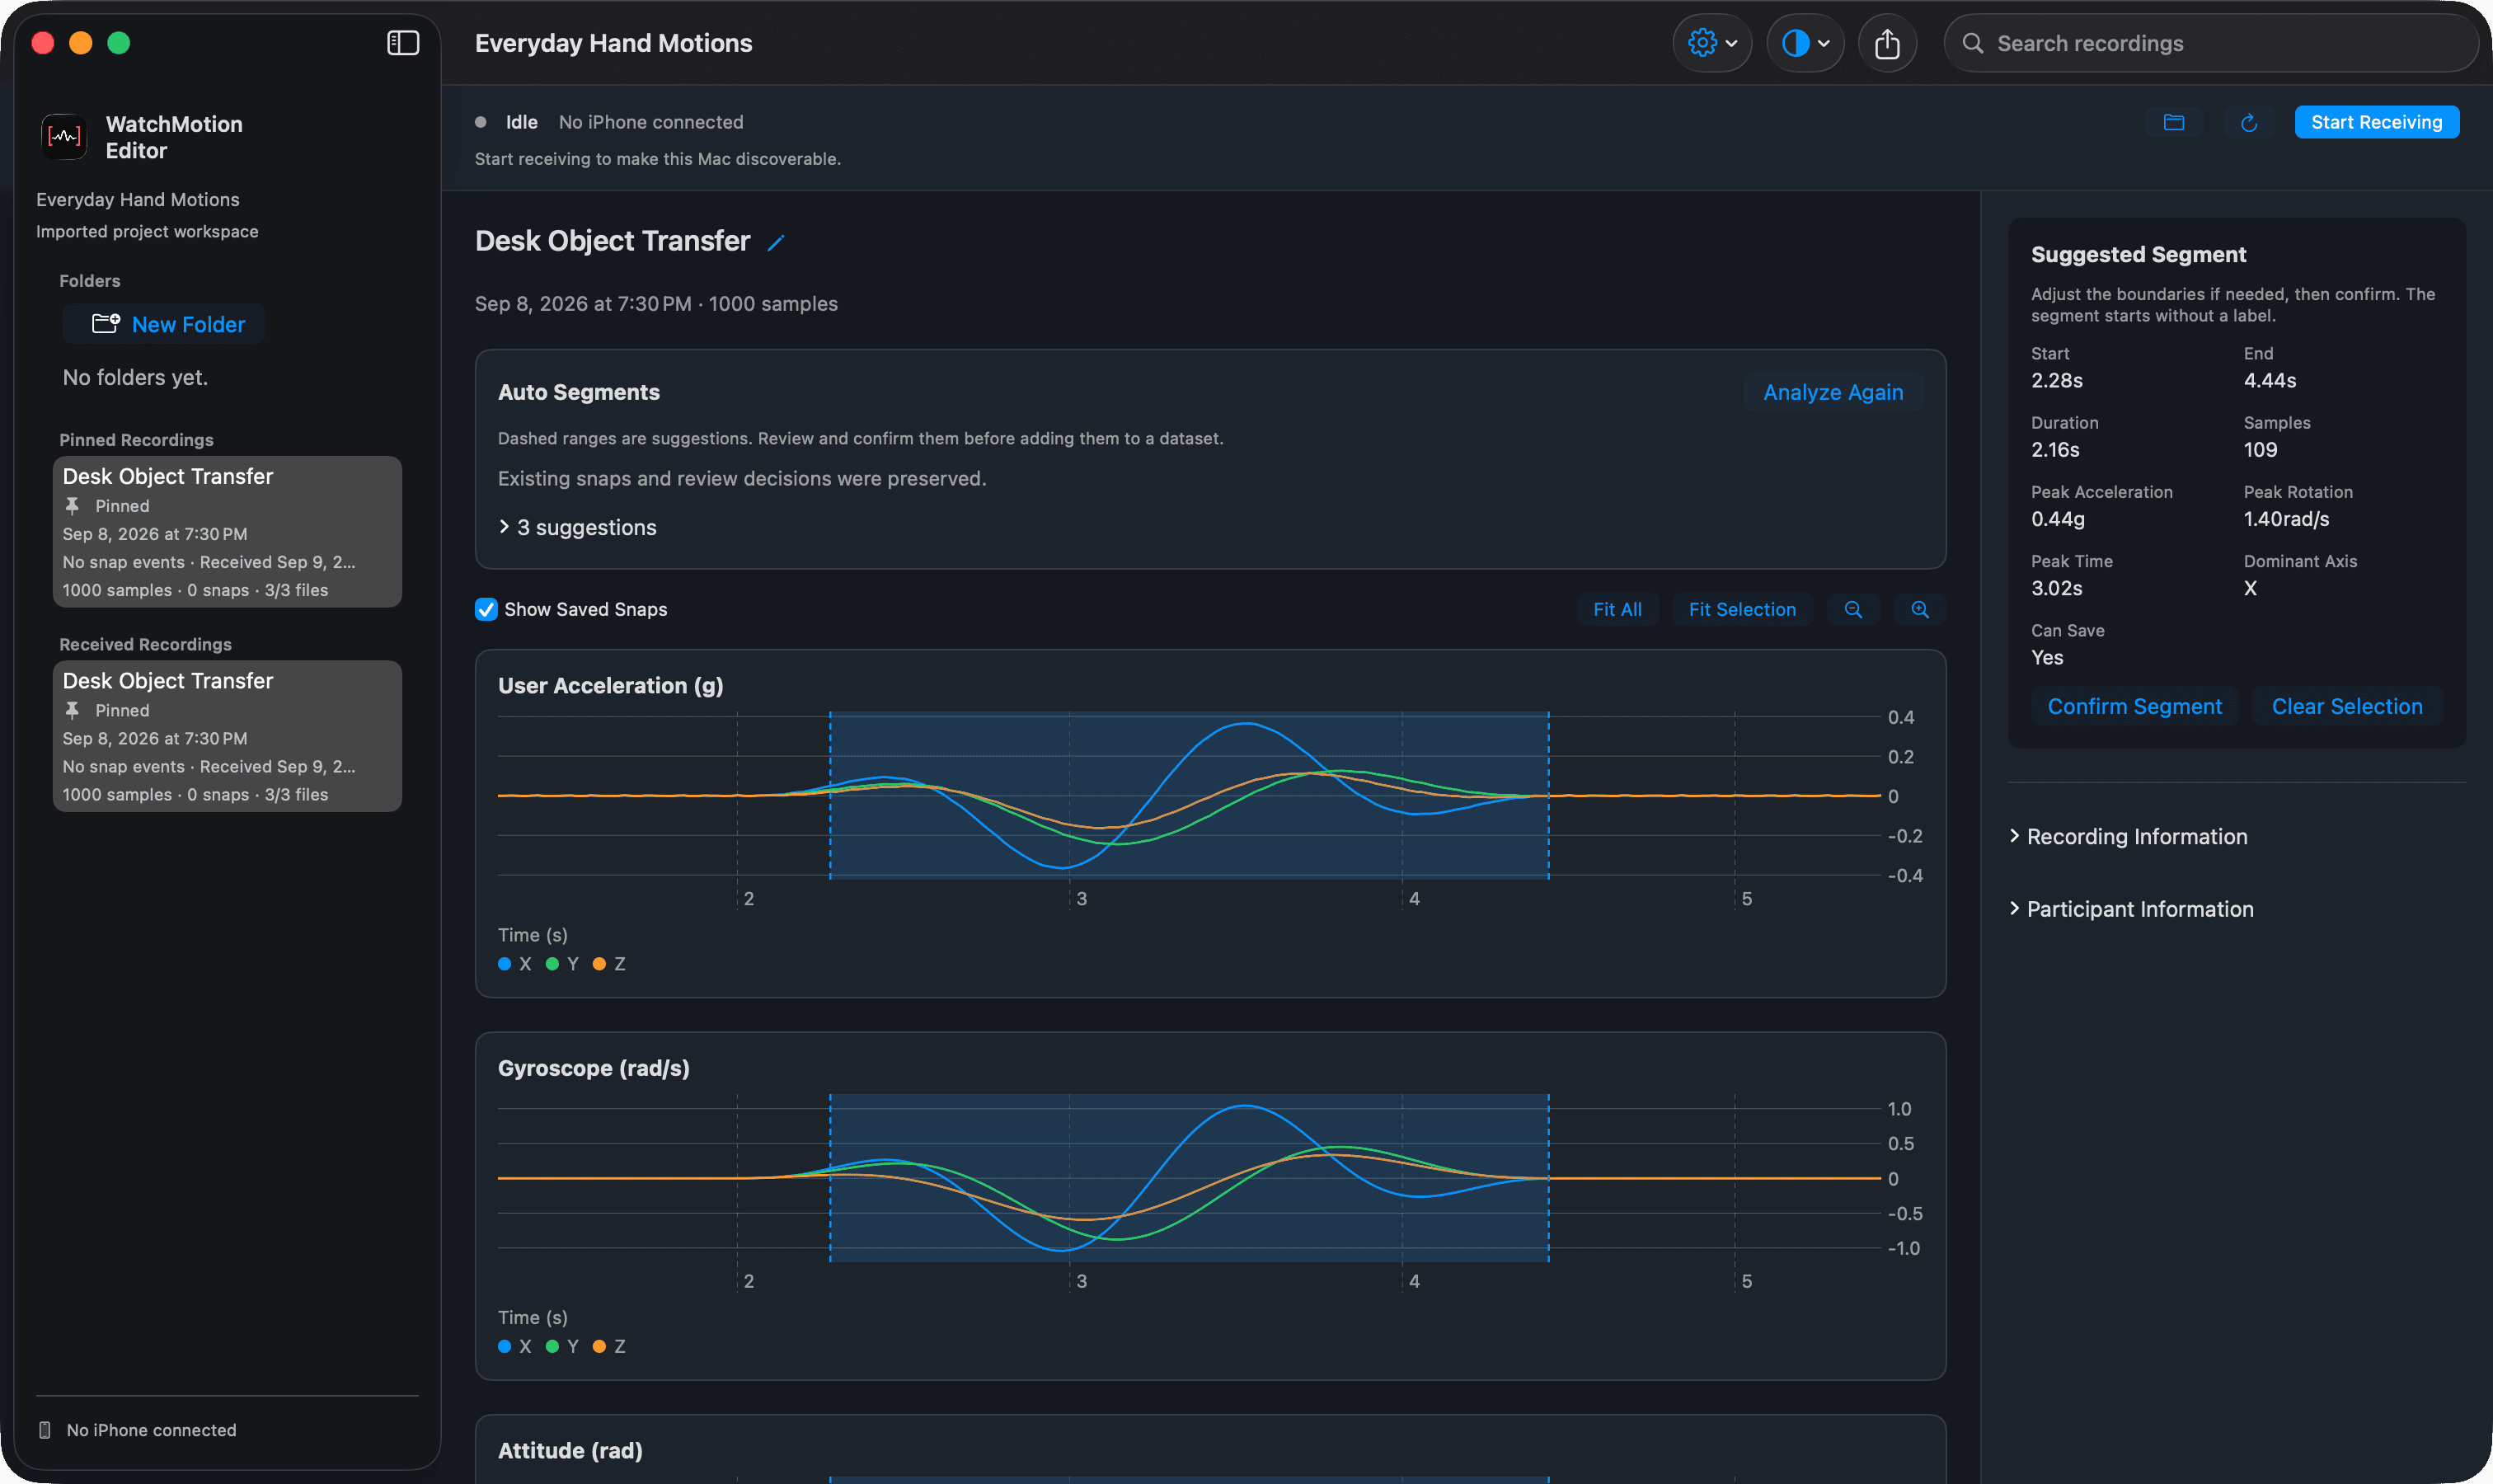
Task: Click Y legend dot in User Acceleration chart
Action: [x=552, y=964]
